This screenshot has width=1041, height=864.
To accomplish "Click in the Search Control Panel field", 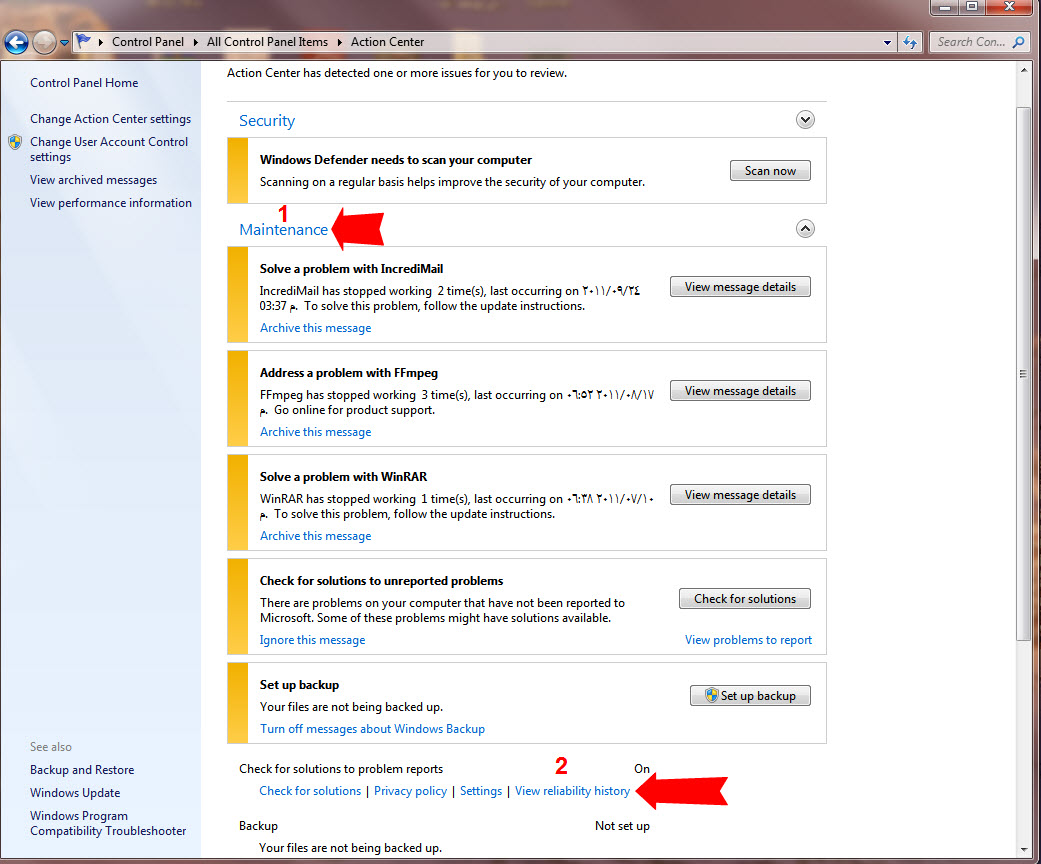I will [x=970, y=42].
